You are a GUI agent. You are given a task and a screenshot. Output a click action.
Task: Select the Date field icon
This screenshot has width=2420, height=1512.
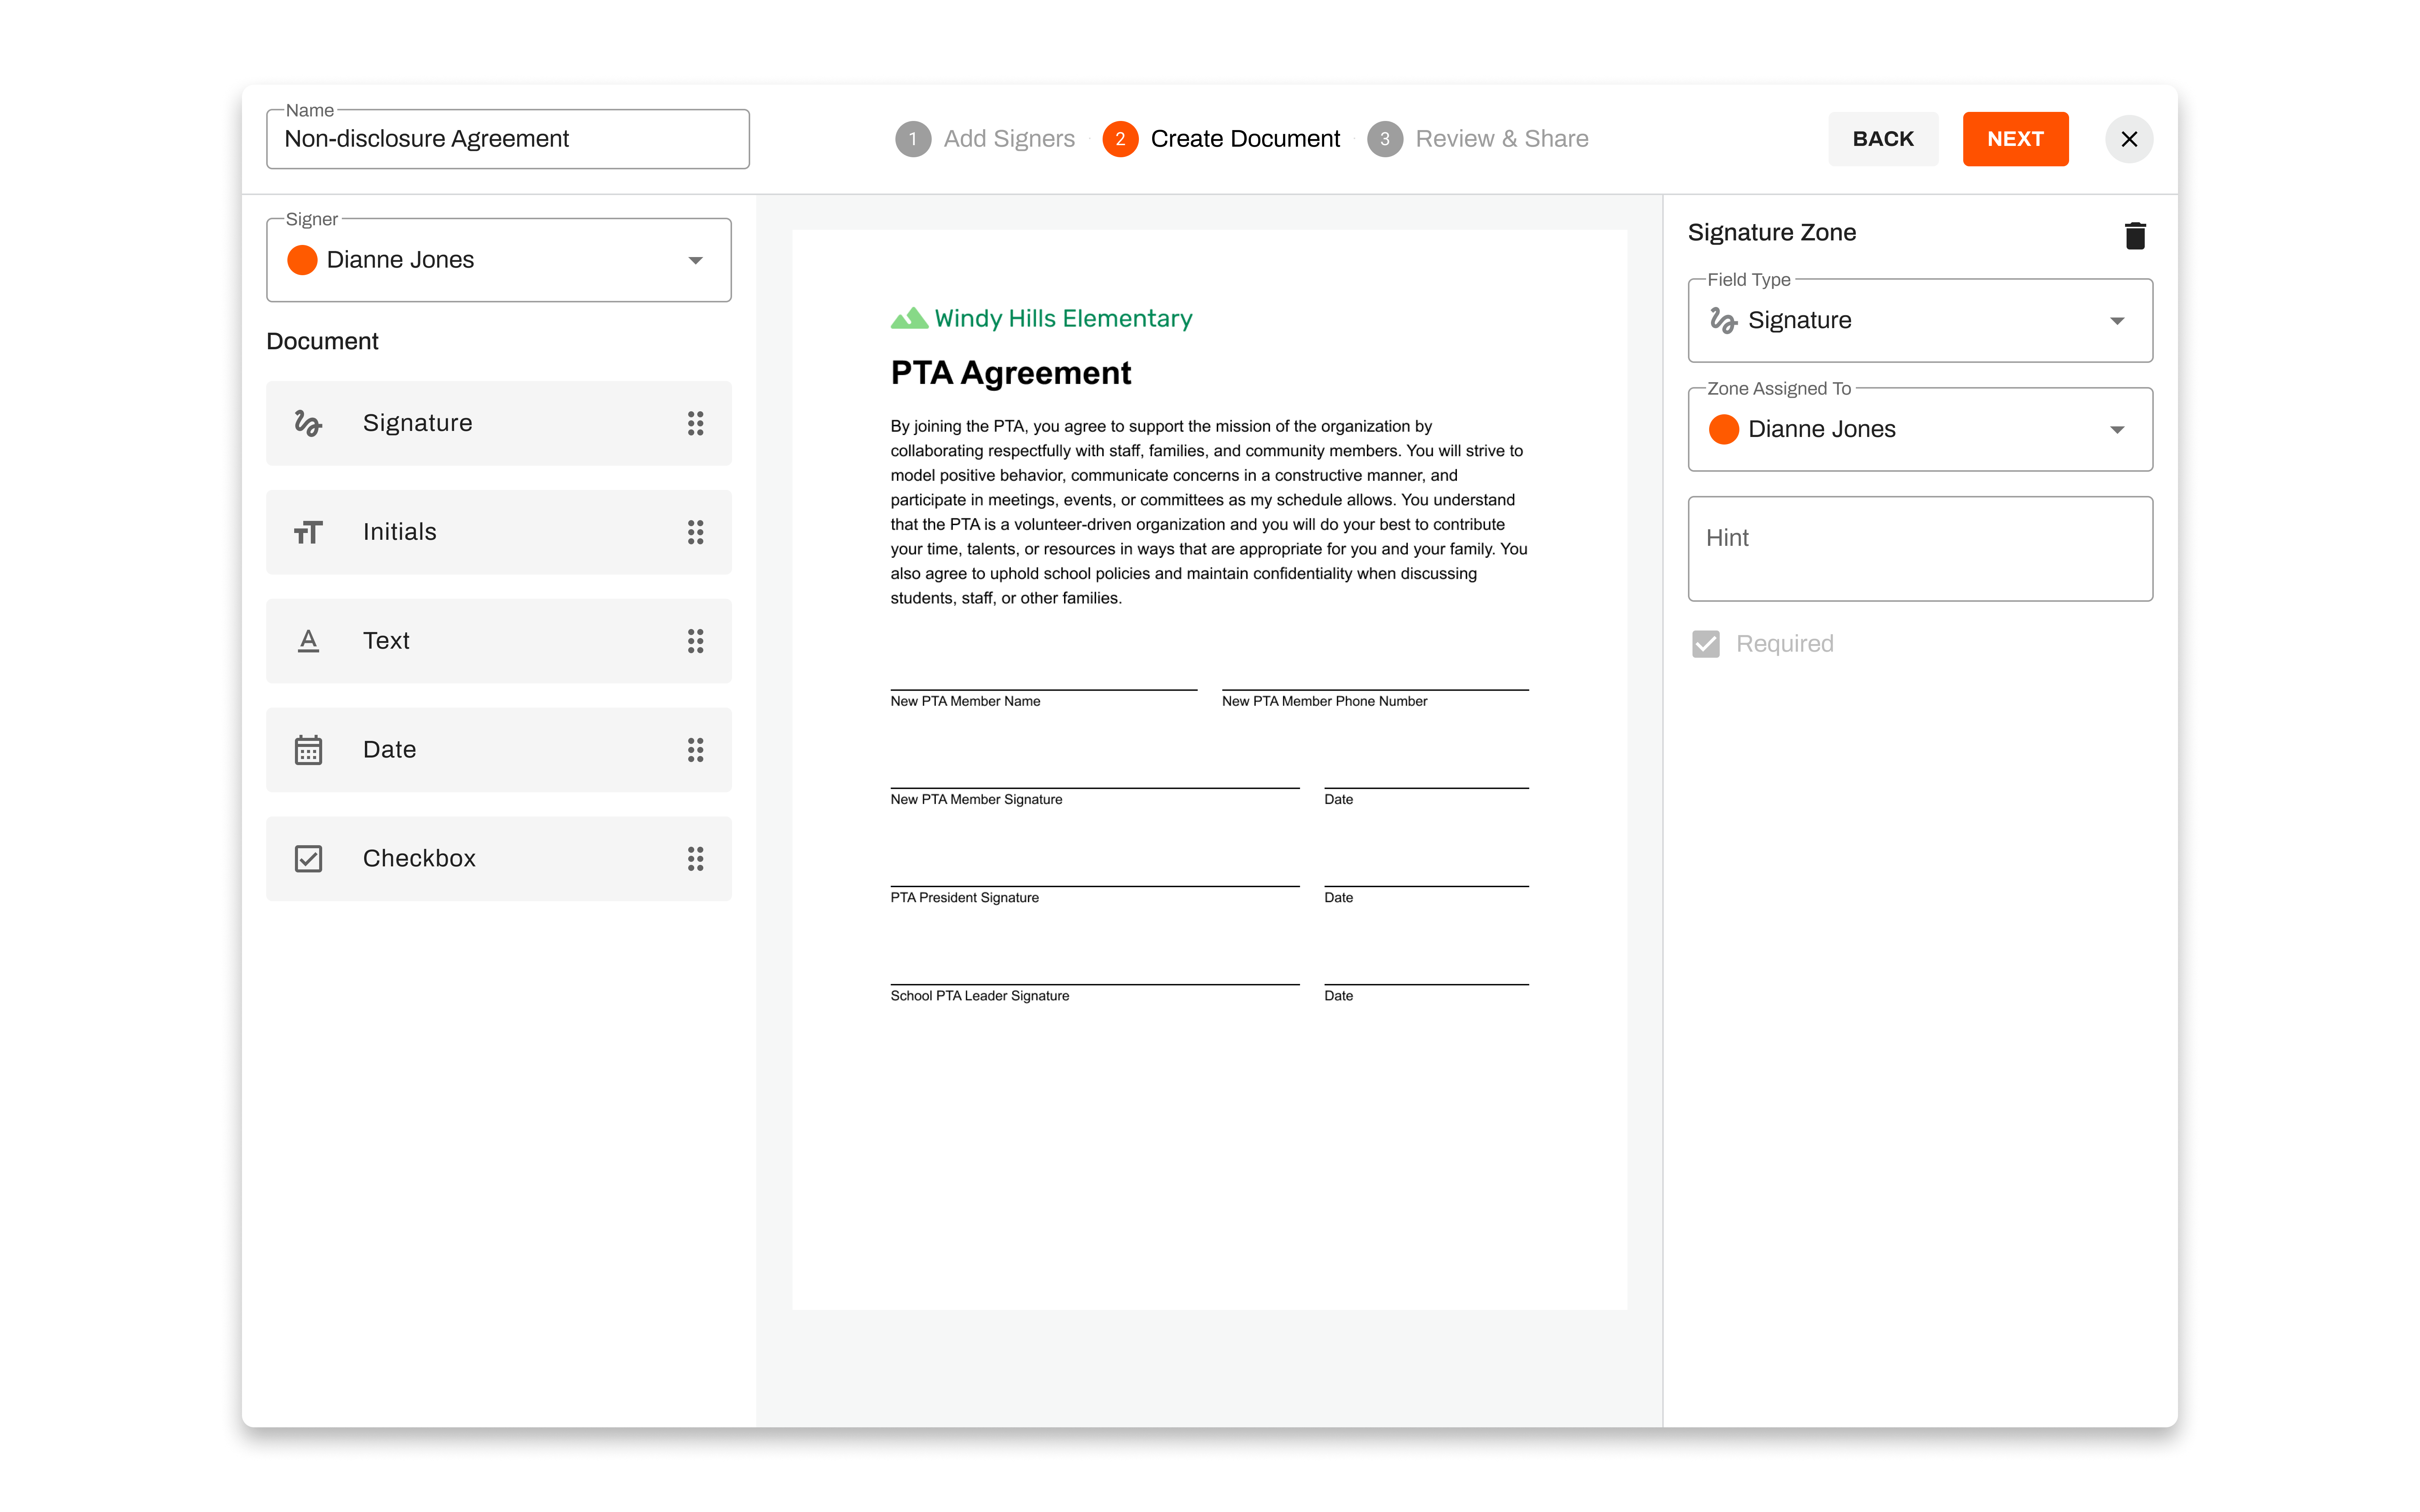click(x=308, y=749)
